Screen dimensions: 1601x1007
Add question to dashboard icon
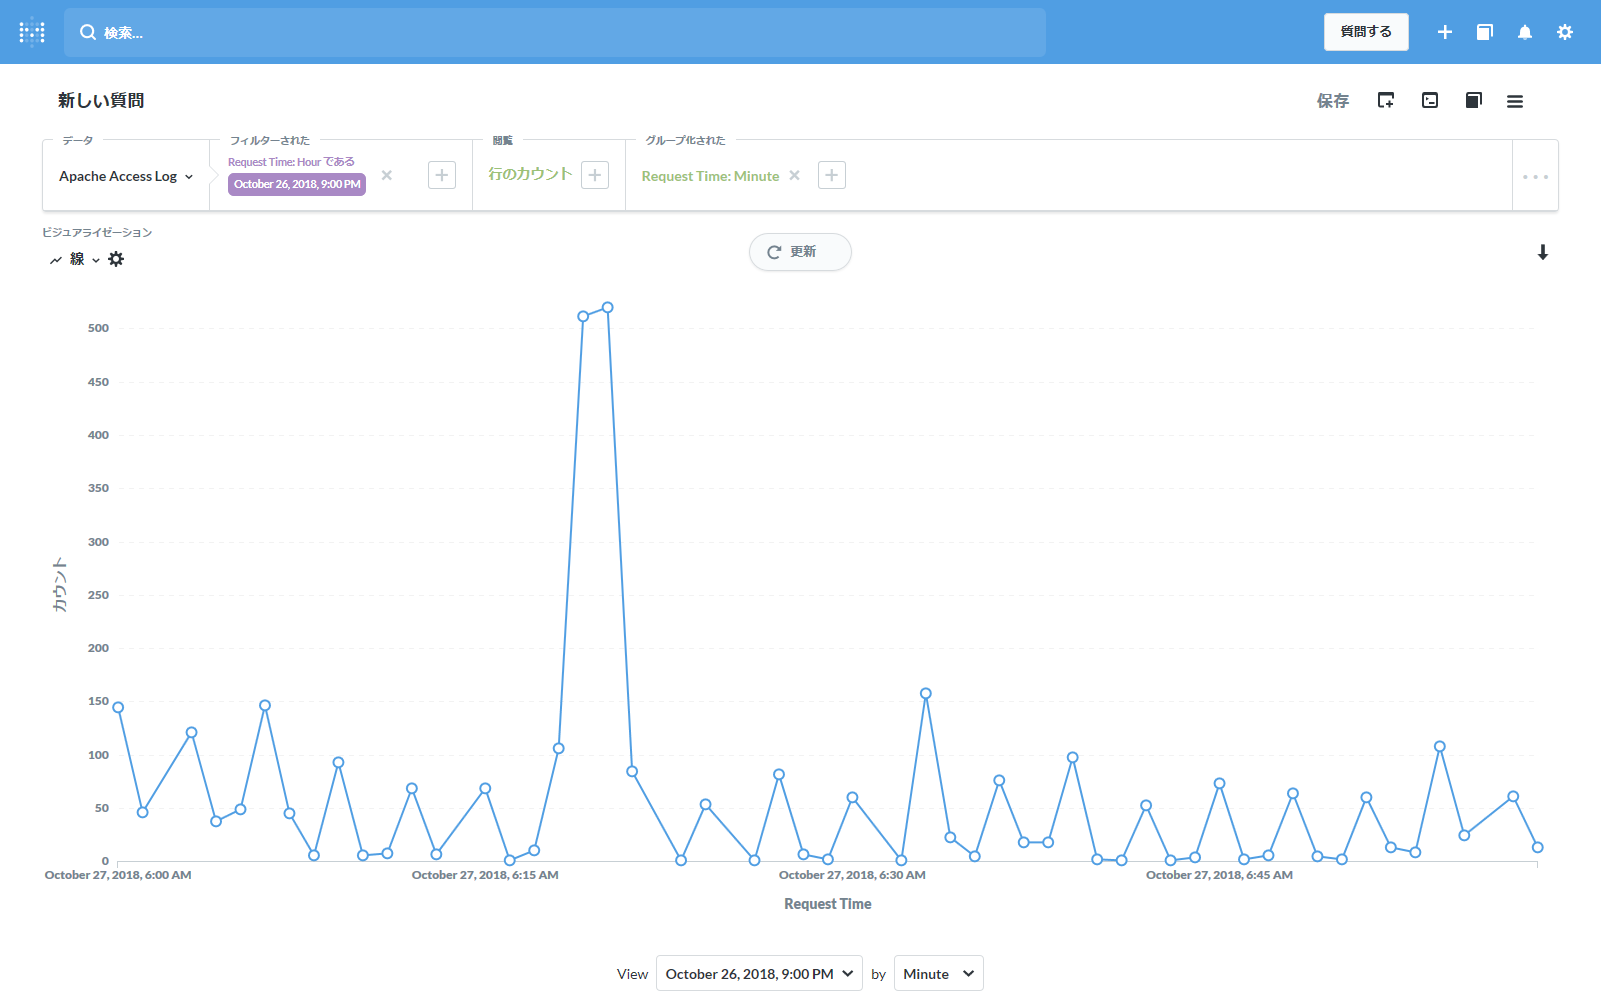pos(1386,100)
